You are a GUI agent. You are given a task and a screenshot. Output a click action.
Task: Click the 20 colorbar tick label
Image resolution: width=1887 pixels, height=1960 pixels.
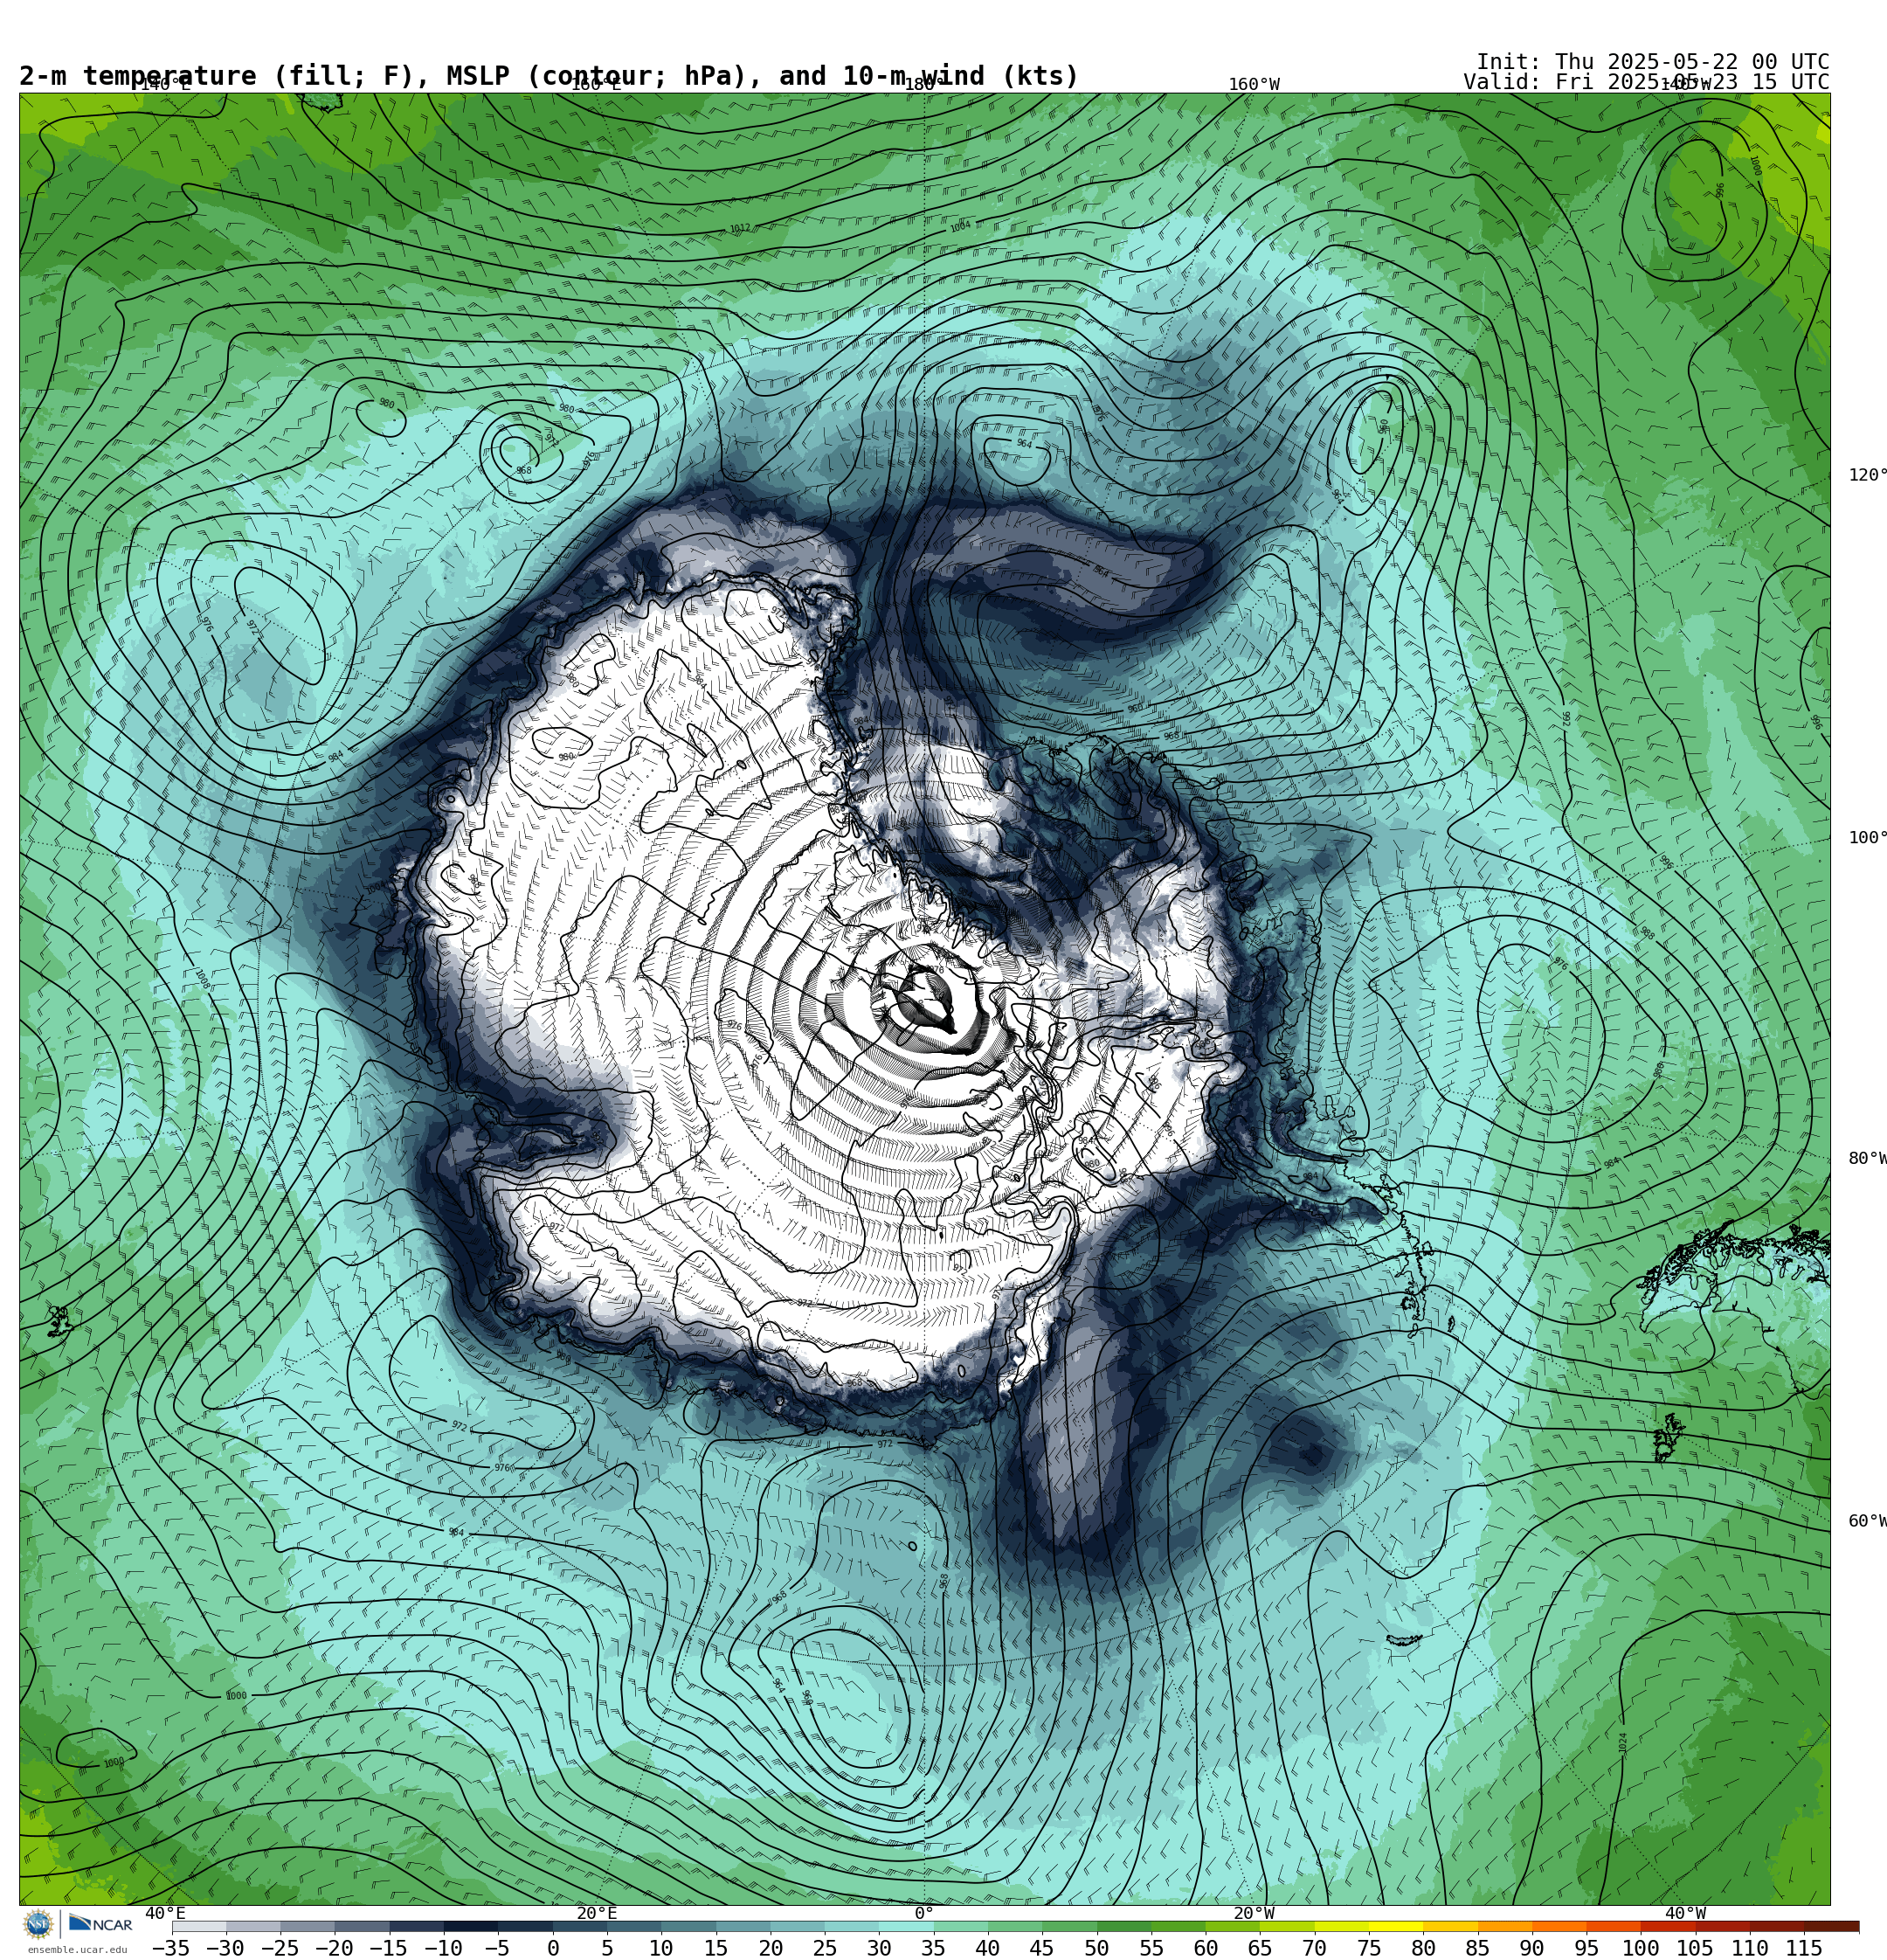click(x=770, y=1948)
